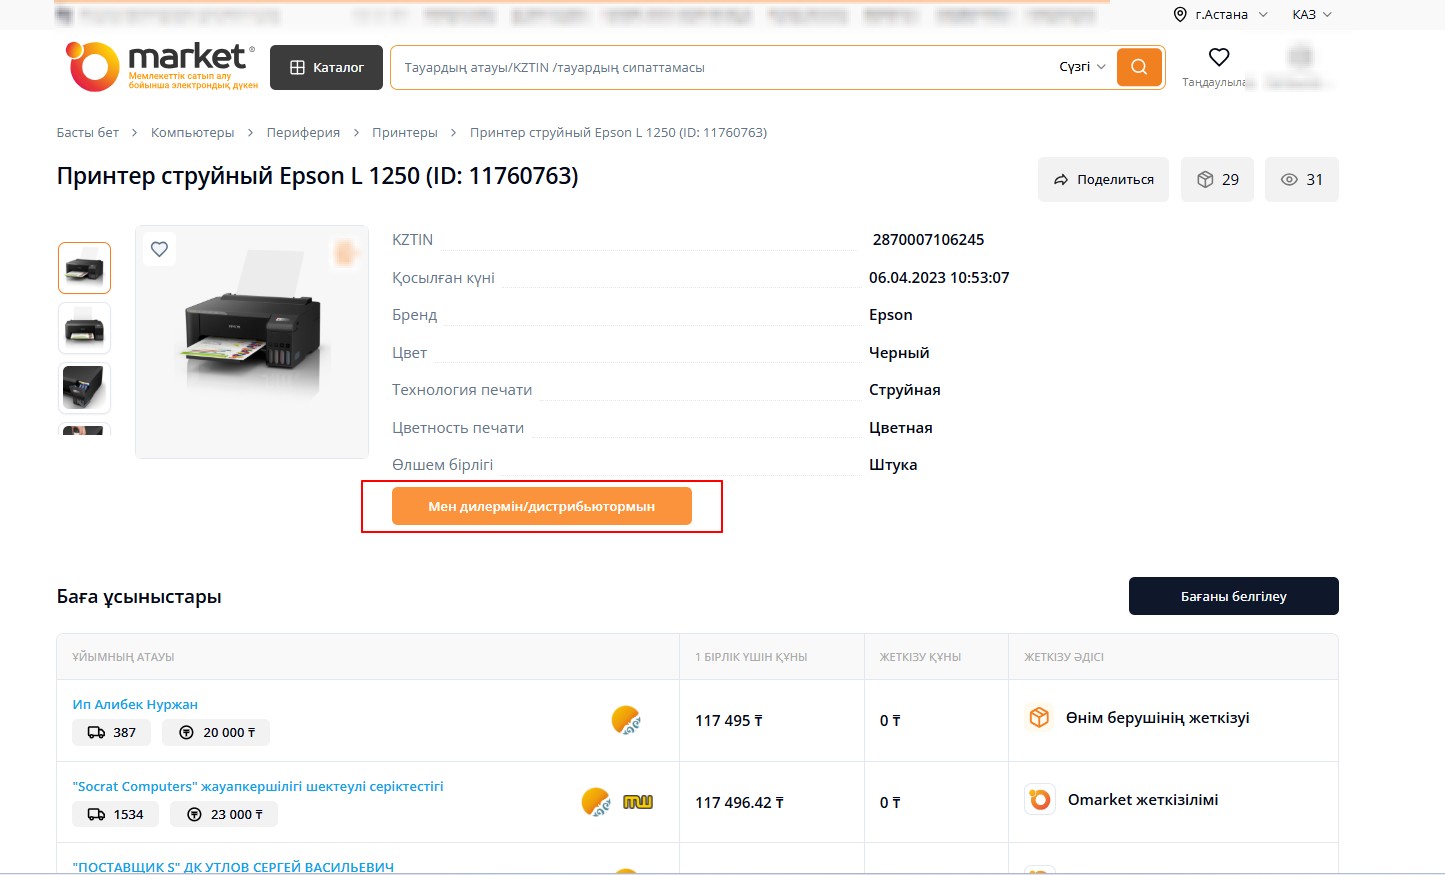
Task: Click the Өнім берушінің жеткізуі text
Action: [x=1158, y=718]
